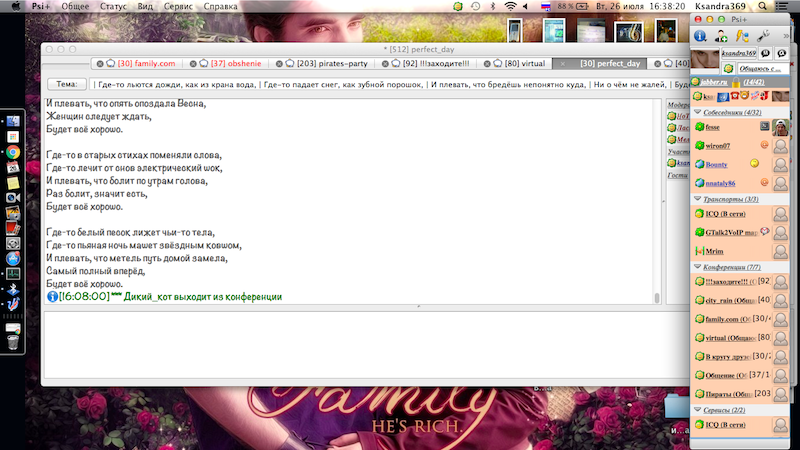This screenshot has width=800, height=450.
Task: Collapse the Конференции (7/7) group
Action: coord(697,266)
